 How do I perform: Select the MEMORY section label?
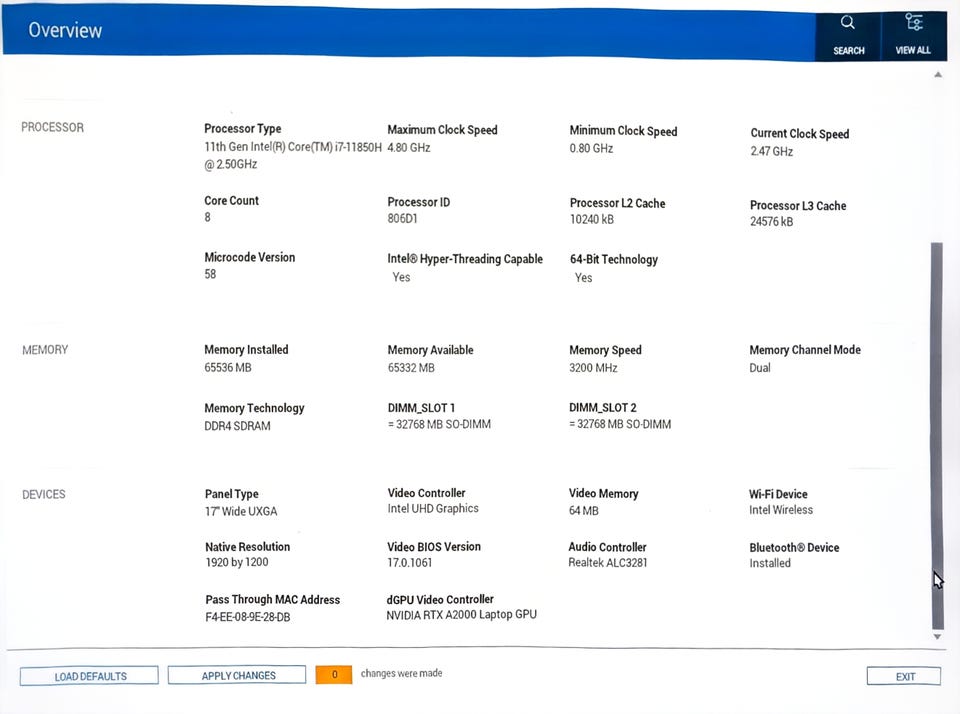pos(45,350)
